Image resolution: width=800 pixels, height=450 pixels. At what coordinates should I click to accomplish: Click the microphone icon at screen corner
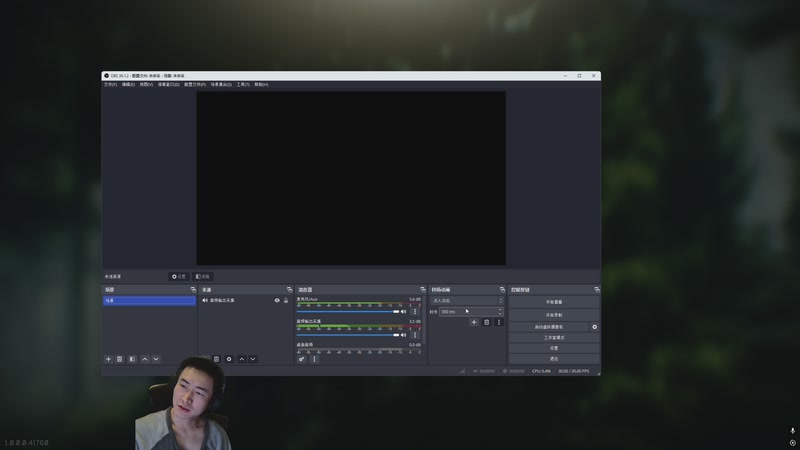pos(792,431)
